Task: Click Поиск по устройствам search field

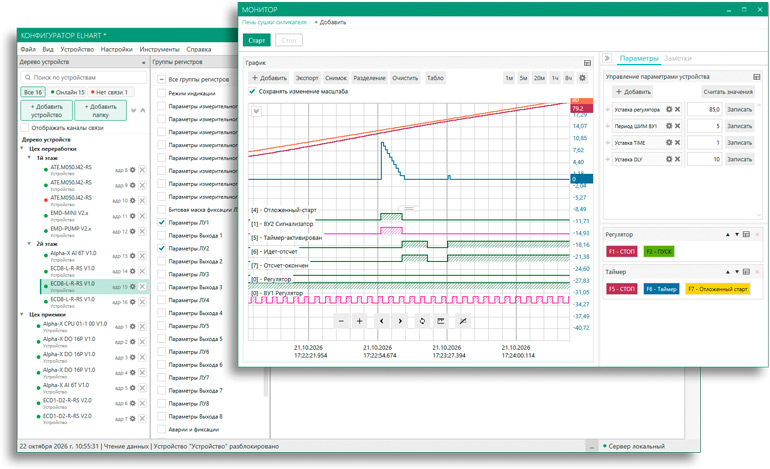Action: pyautogui.click(x=84, y=78)
